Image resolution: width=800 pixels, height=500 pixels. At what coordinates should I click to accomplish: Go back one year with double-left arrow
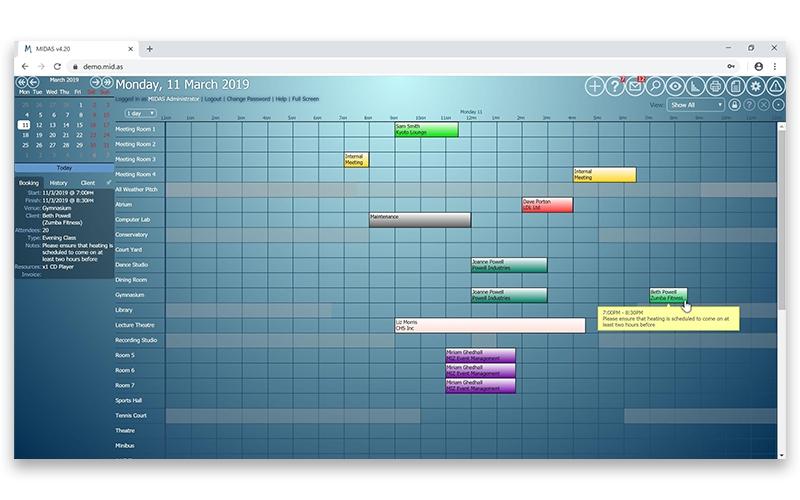coord(21,82)
